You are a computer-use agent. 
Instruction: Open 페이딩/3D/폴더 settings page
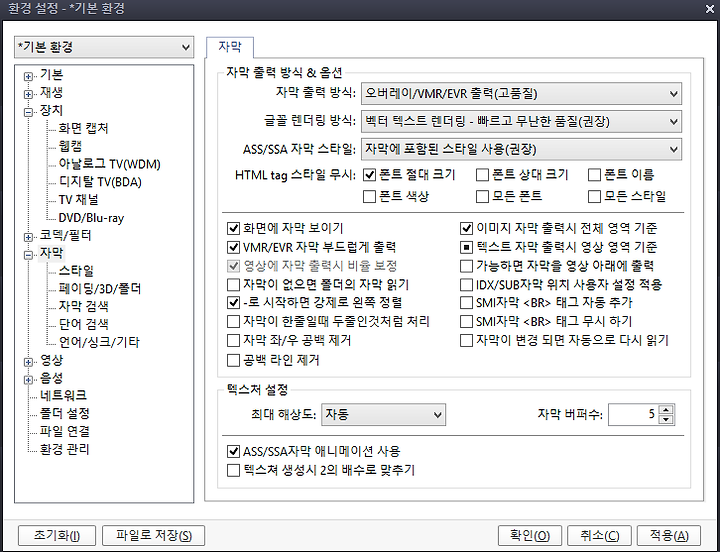[x=100, y=289]
